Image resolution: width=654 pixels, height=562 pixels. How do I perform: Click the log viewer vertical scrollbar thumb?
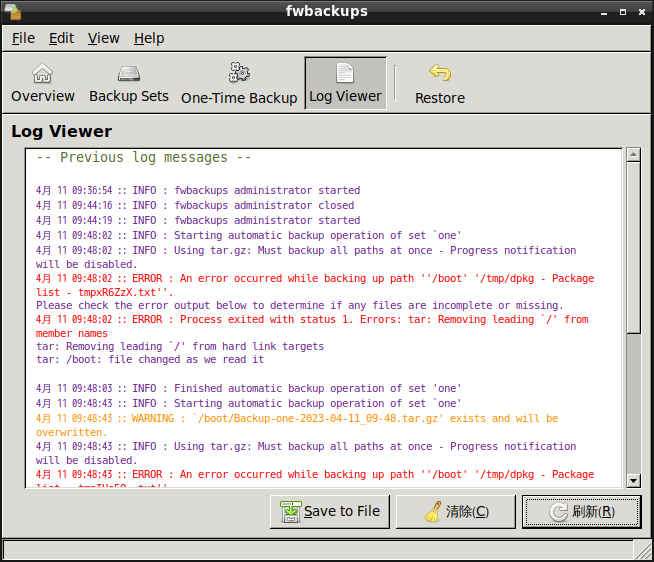pos(633,250)
